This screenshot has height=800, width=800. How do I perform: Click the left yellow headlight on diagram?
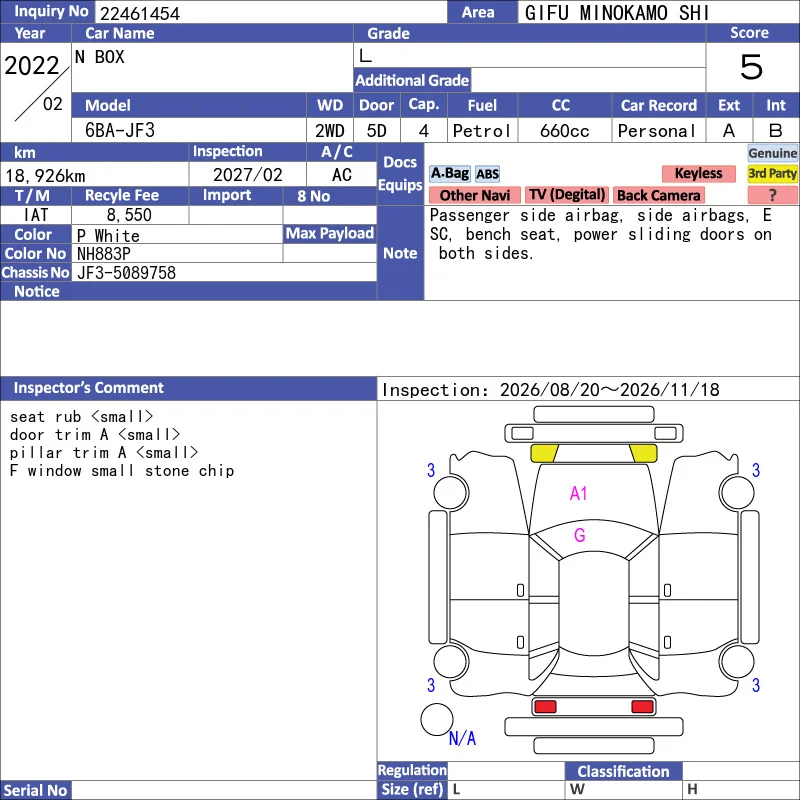tap(544, 453)
